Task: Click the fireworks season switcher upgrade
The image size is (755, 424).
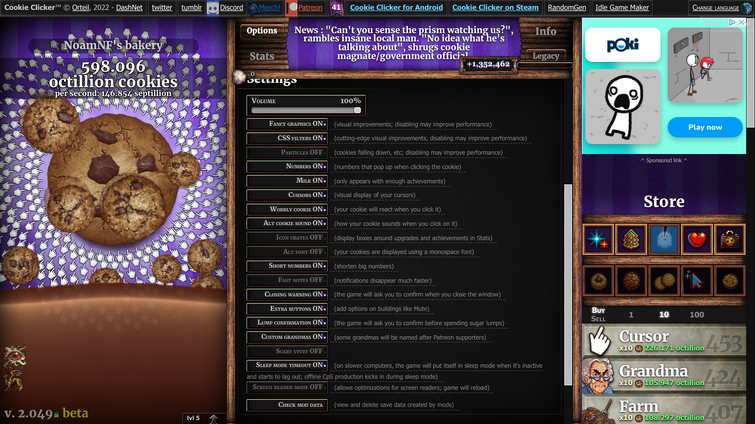Action: [x=598, y=239]
